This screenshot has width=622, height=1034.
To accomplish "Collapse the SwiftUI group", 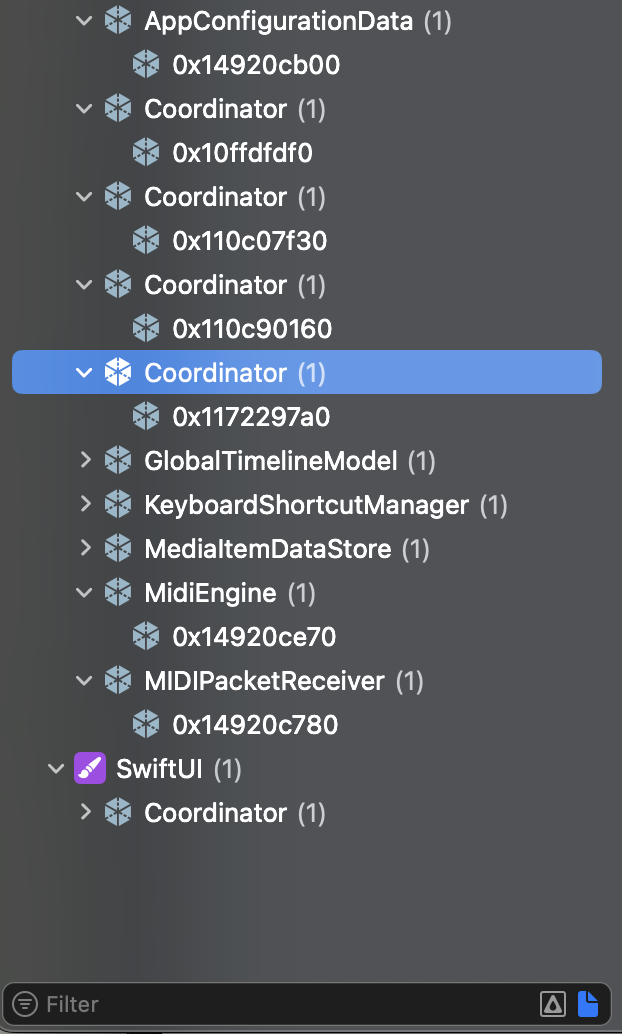I will point(56,768).
